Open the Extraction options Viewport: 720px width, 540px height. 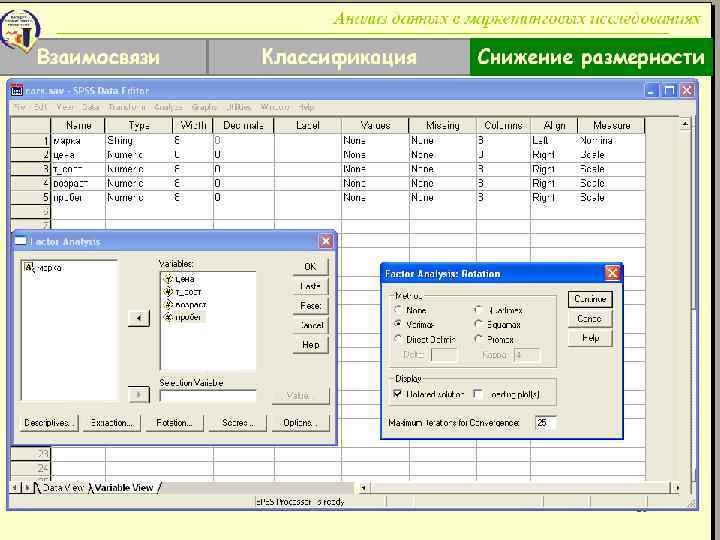[112, 422]
